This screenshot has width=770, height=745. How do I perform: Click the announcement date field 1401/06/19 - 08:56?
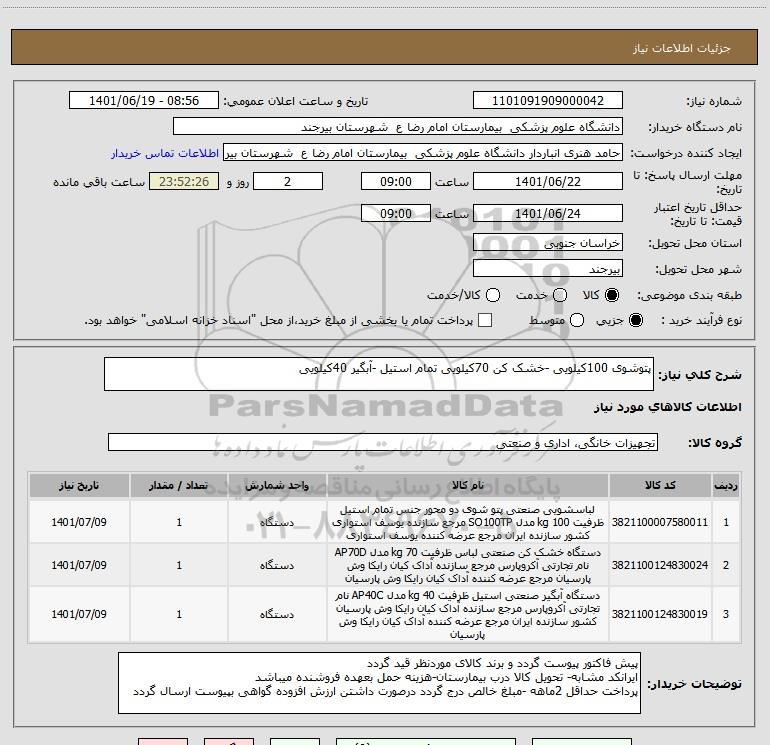(x=144, y=101)
